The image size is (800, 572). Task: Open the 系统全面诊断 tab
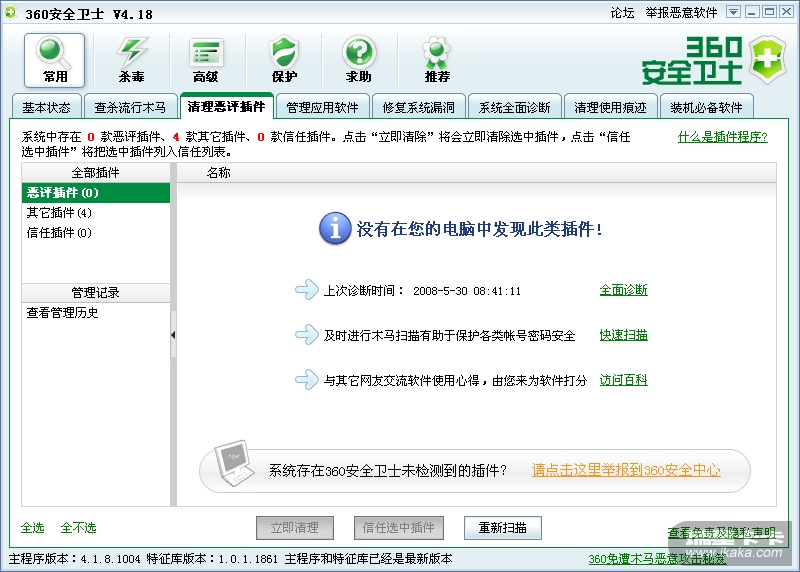tap(514, 107)
